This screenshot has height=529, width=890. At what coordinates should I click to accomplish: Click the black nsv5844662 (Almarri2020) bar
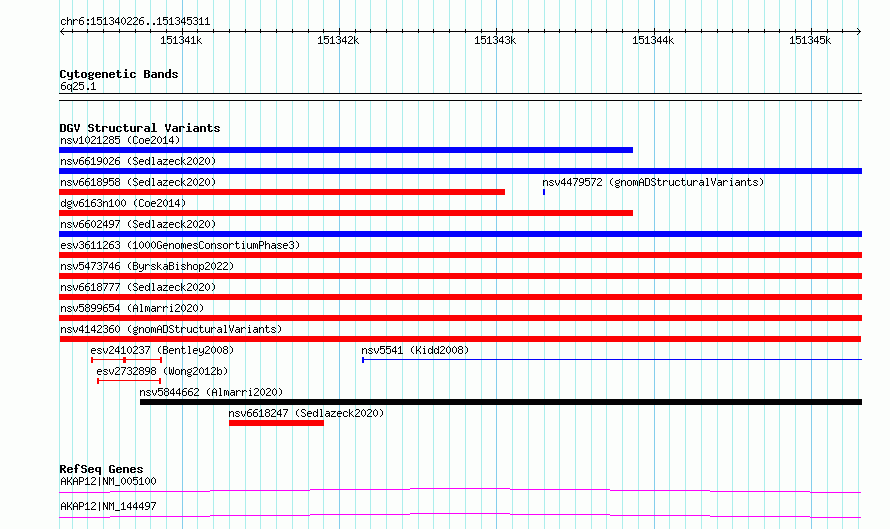pos(501,402)
